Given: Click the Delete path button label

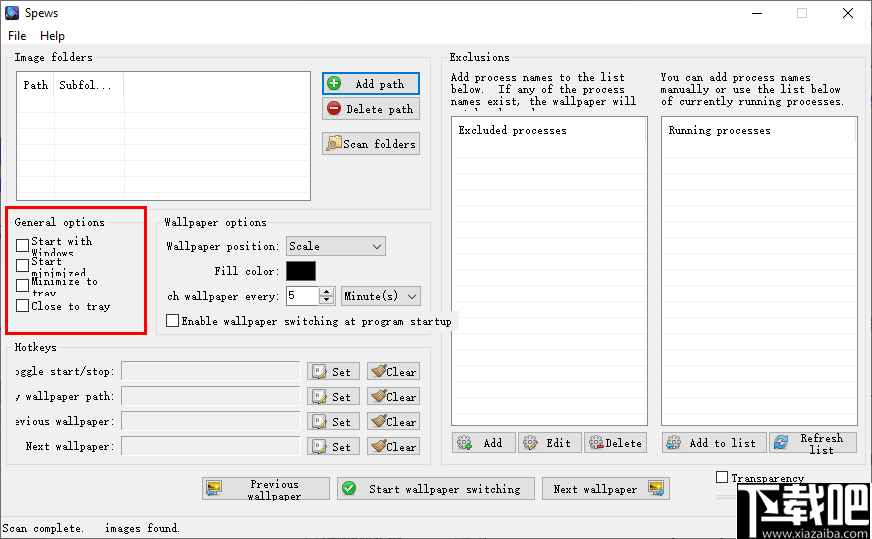Looking at the screenshot, I should (380, 109).
